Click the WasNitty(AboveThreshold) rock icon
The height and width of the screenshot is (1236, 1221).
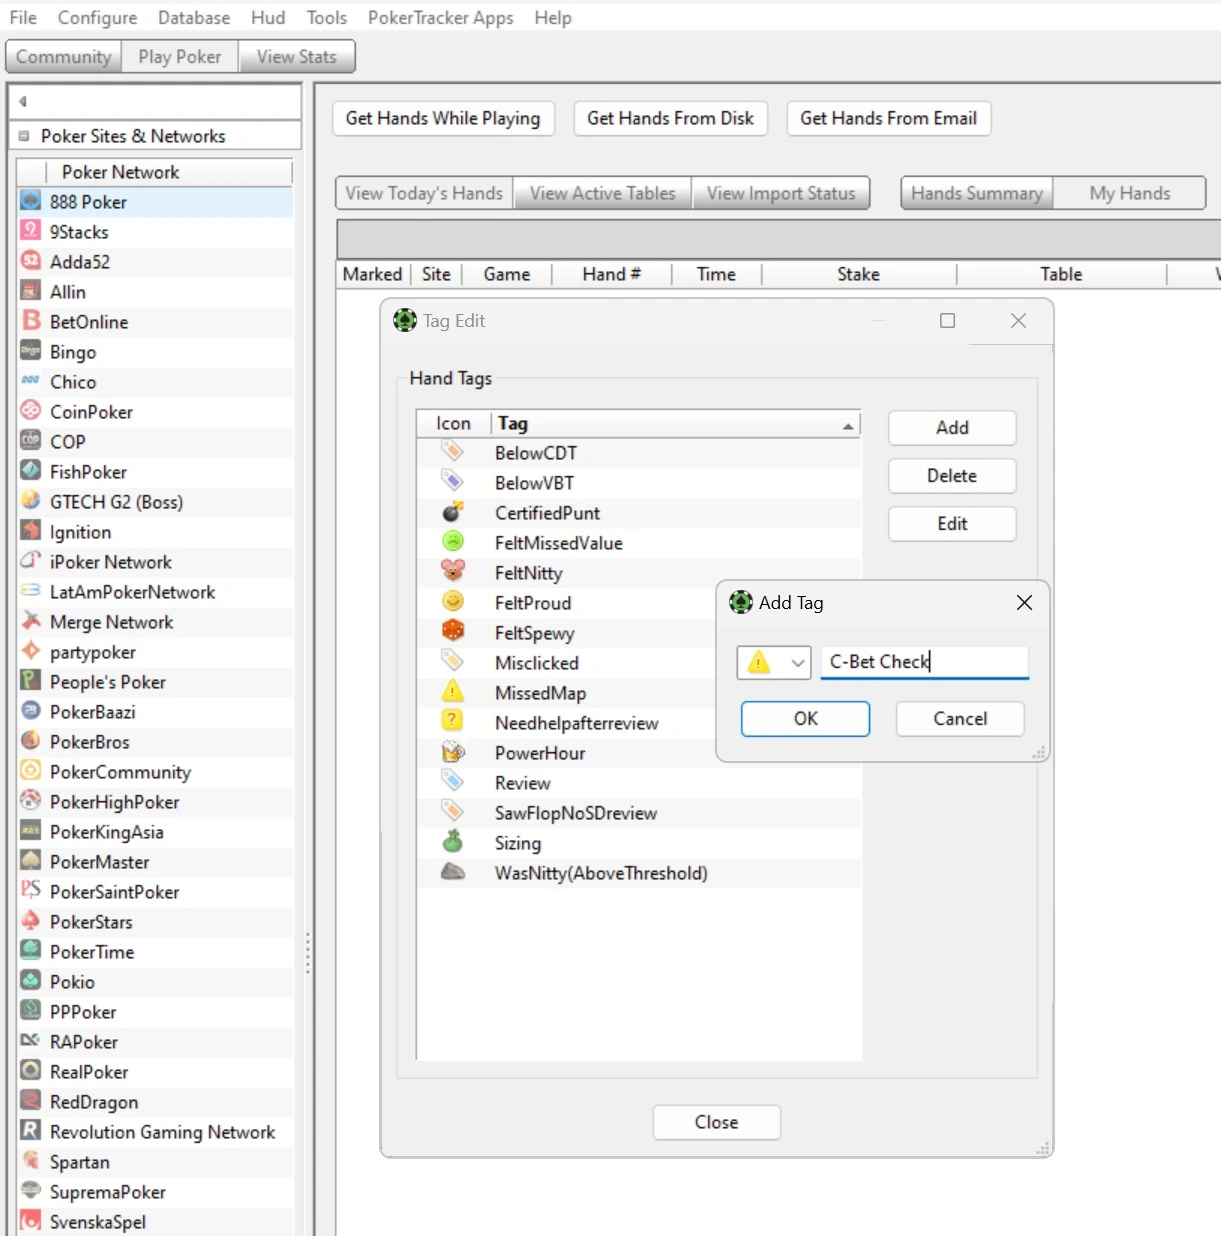pos(453,872)
